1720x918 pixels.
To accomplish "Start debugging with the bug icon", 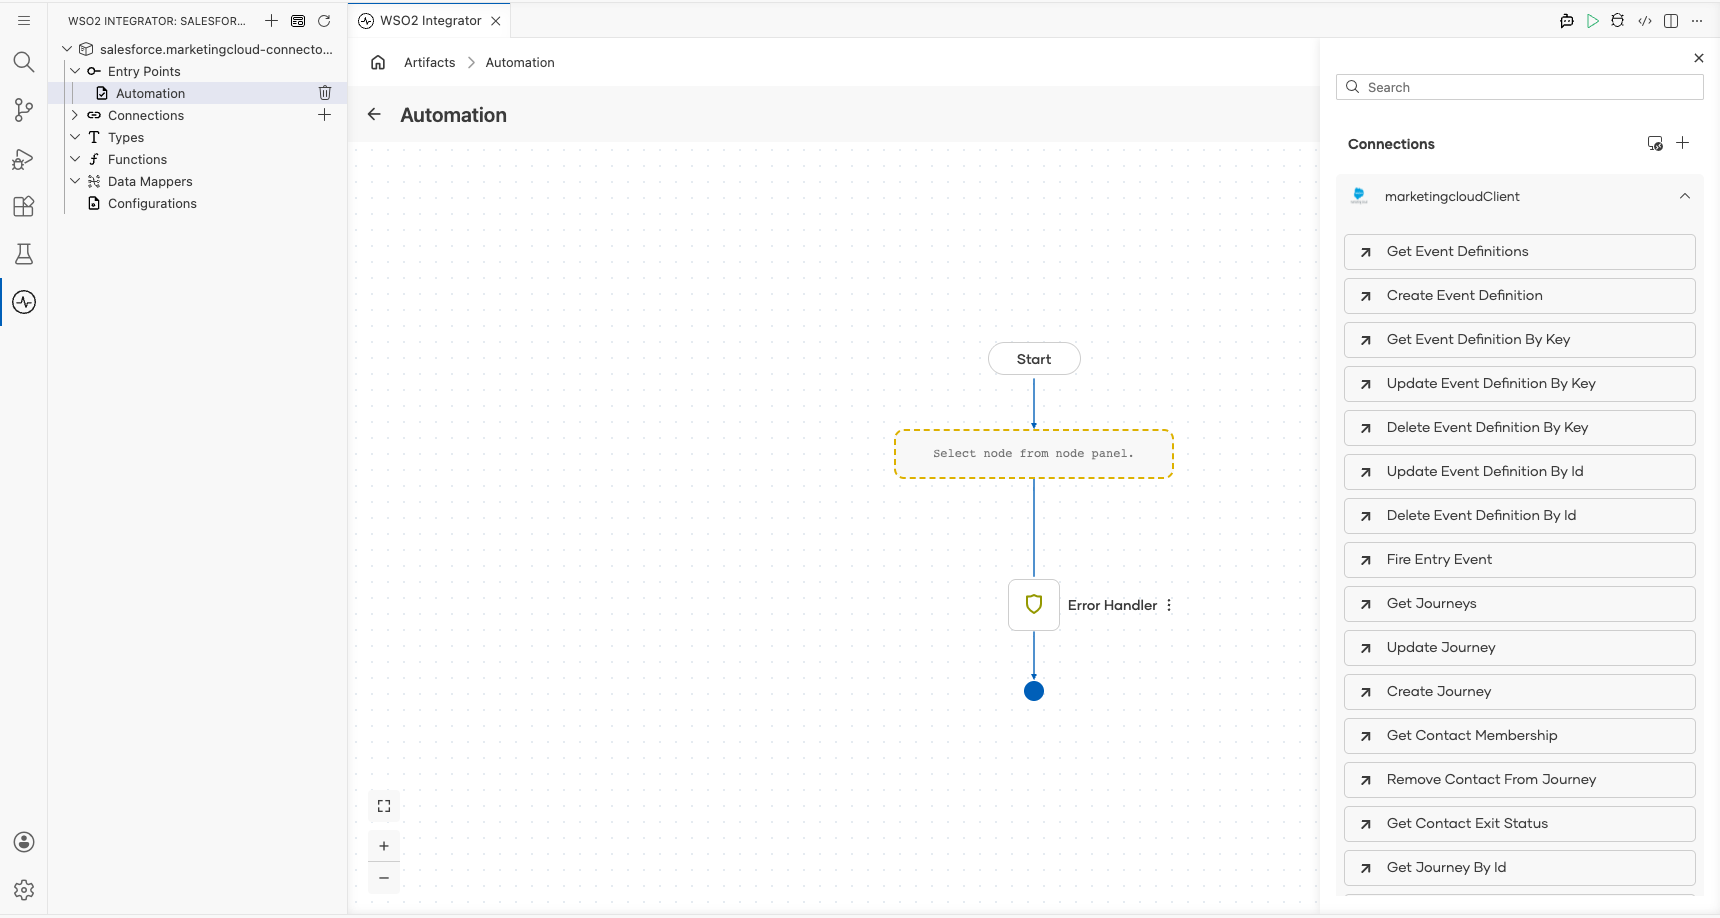I will (1618, 20).
